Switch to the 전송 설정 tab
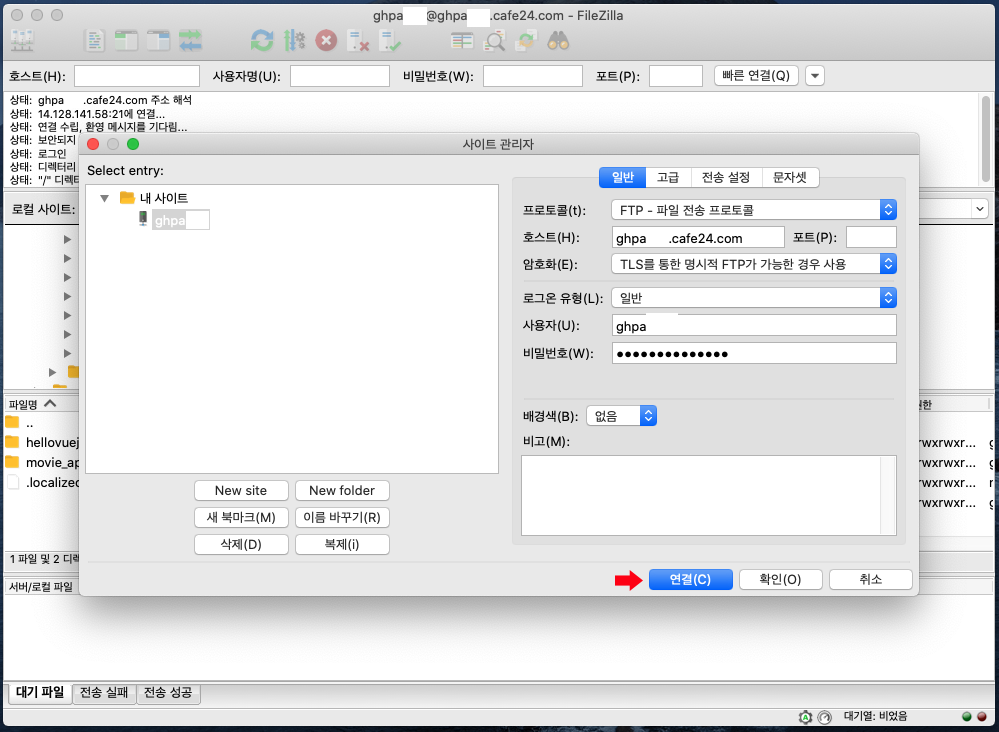The width and height of the screenshot is (999, 732). (726, 177)
